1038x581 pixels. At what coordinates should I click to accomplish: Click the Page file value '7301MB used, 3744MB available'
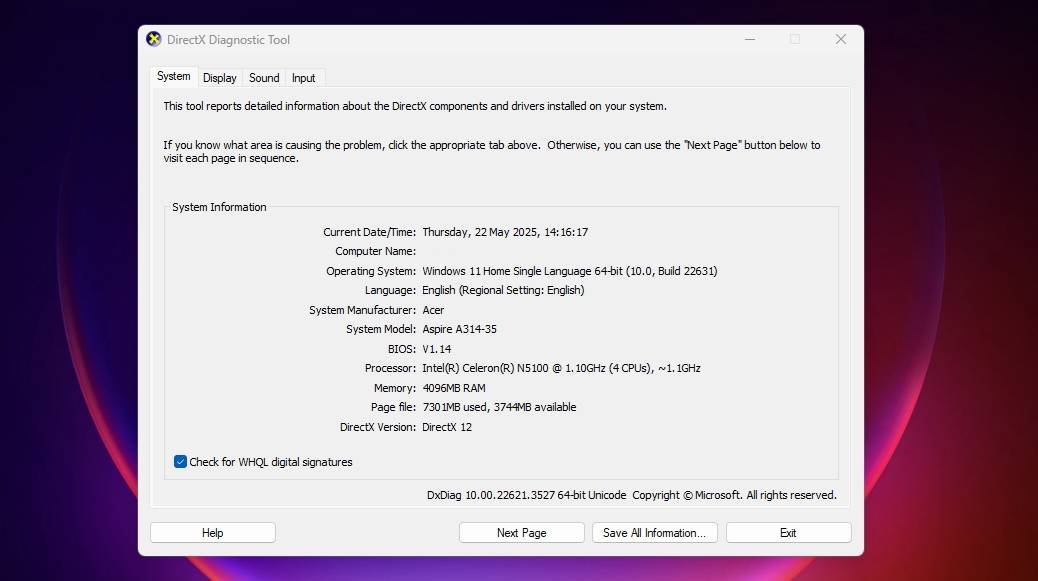499,408
